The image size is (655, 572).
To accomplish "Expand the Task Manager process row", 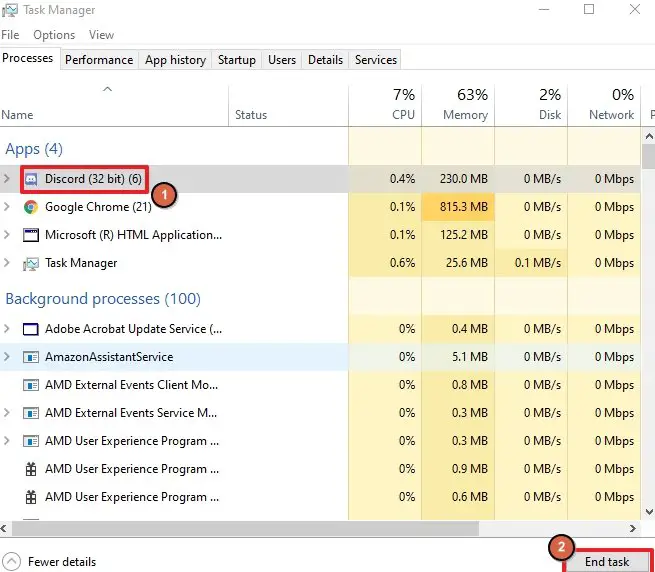I will pyautogui.click(x=7, y=263).
